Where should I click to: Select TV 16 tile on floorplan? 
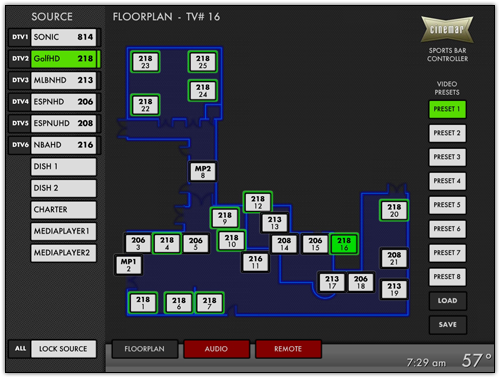tap(344, 244)
